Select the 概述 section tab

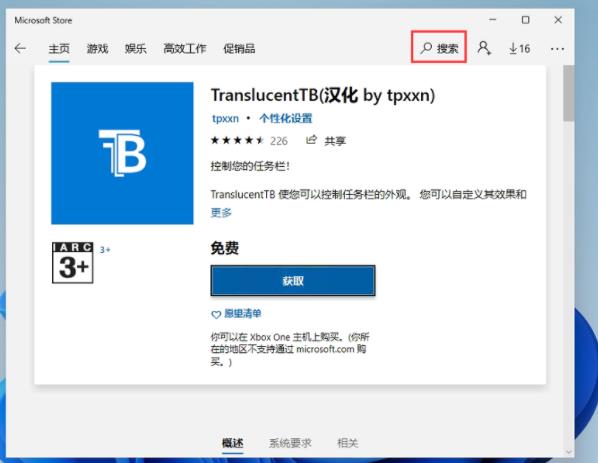pos(232,443)
